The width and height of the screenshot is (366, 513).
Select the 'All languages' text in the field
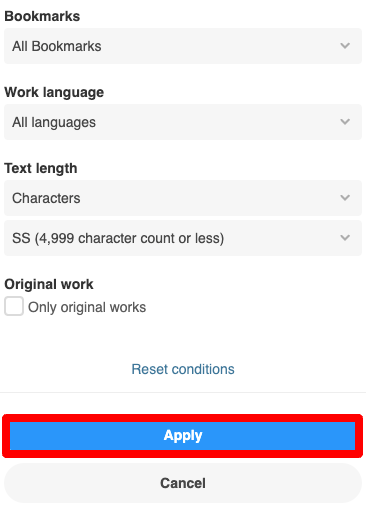(x=54, y=122)
